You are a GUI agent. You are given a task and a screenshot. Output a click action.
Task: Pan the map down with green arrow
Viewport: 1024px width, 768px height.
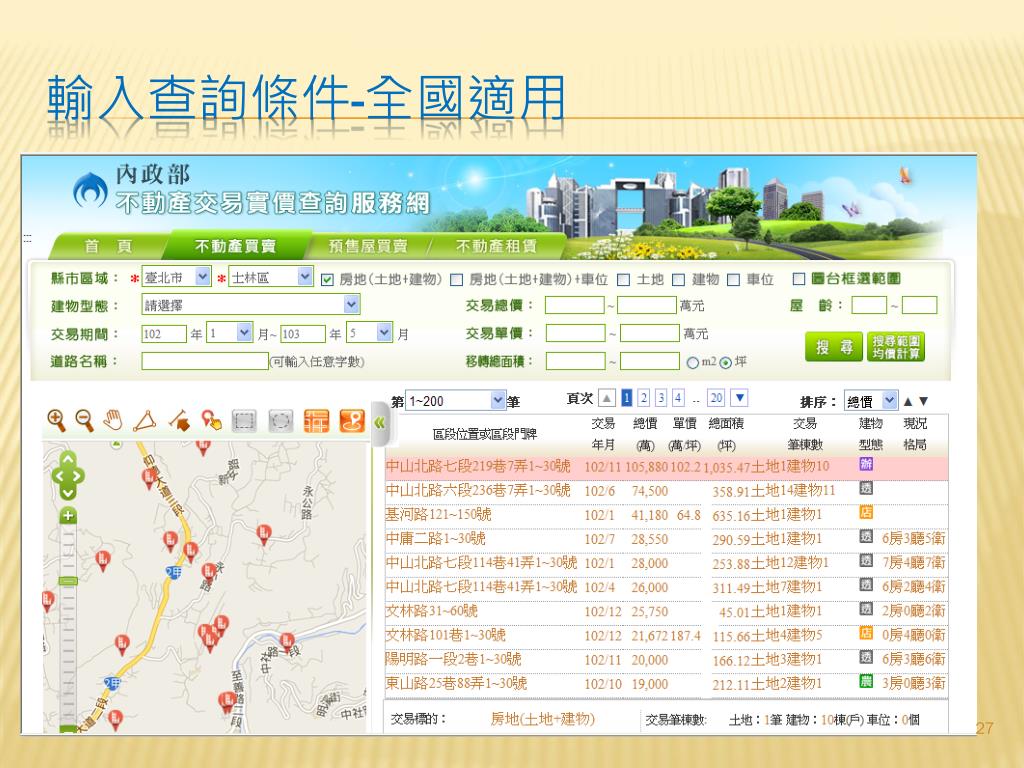click(69, 492)
